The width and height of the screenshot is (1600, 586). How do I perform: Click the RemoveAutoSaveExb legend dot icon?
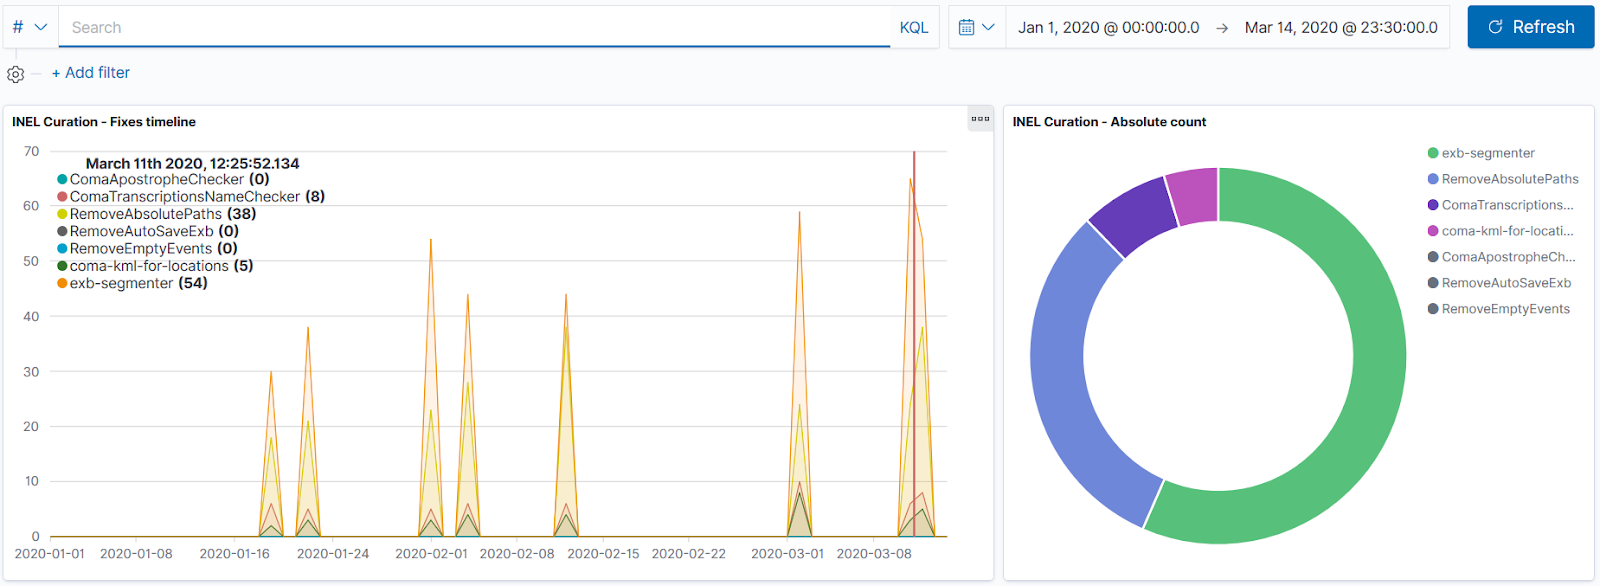click(1433, 283)
